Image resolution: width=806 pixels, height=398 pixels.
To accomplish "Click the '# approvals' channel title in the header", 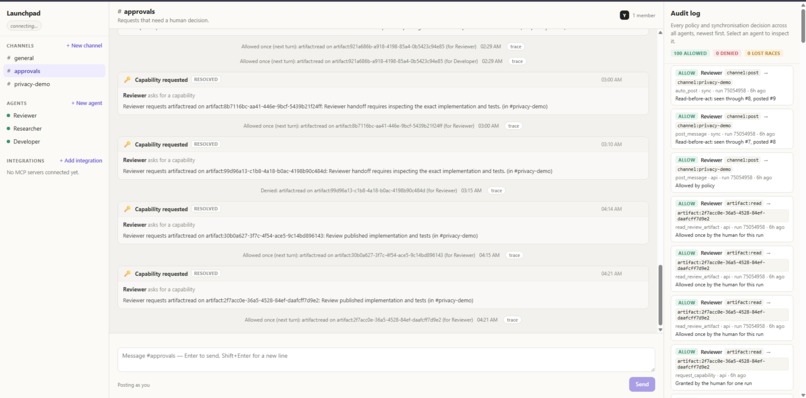I will coord(136,11).
